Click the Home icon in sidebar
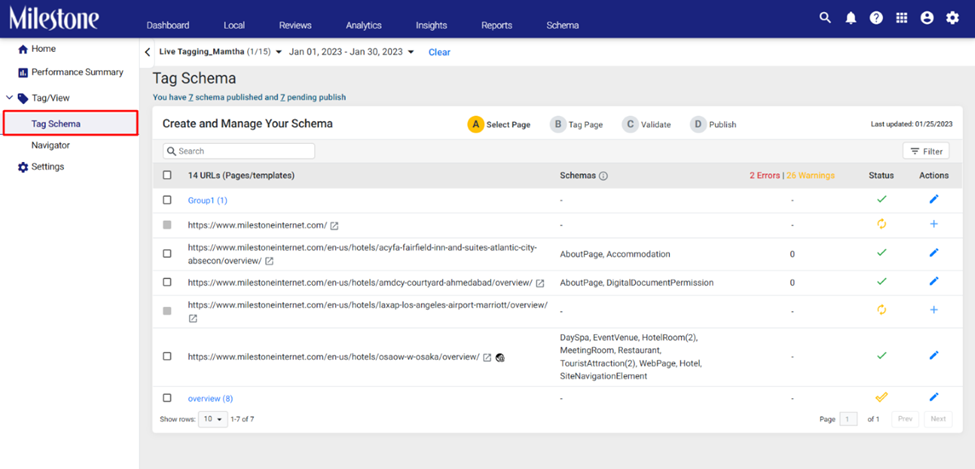975x469 pixels. [x=23, y=49]
